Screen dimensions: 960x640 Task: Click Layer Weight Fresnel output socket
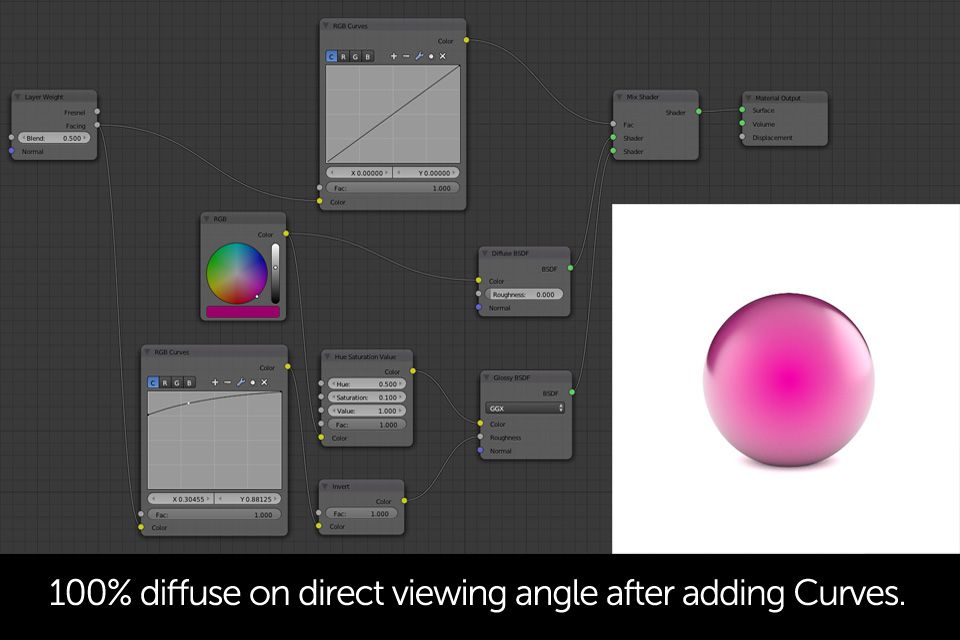97,111
